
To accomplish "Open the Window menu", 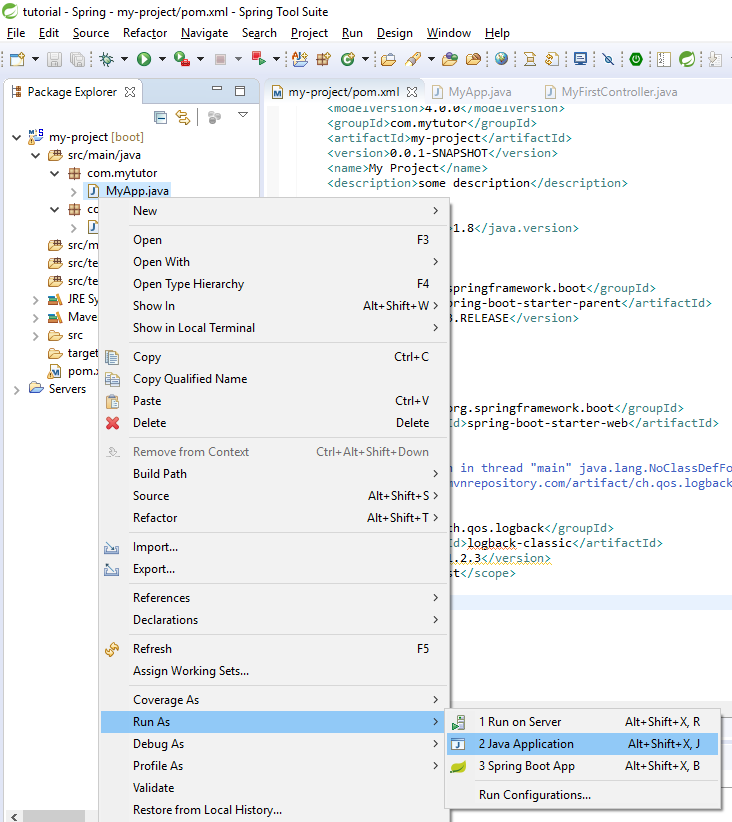I will tap(449, 33).
